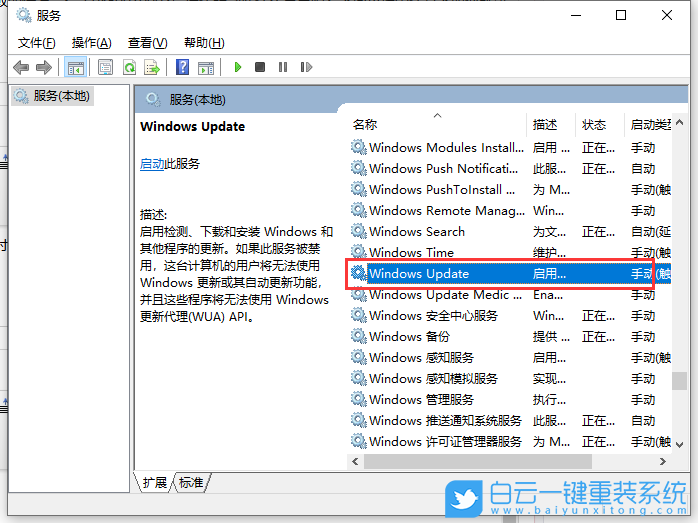The width and height of the screenshot is (698, 523).
Task: Select the Windows Search service row
Action: point(510,231)
